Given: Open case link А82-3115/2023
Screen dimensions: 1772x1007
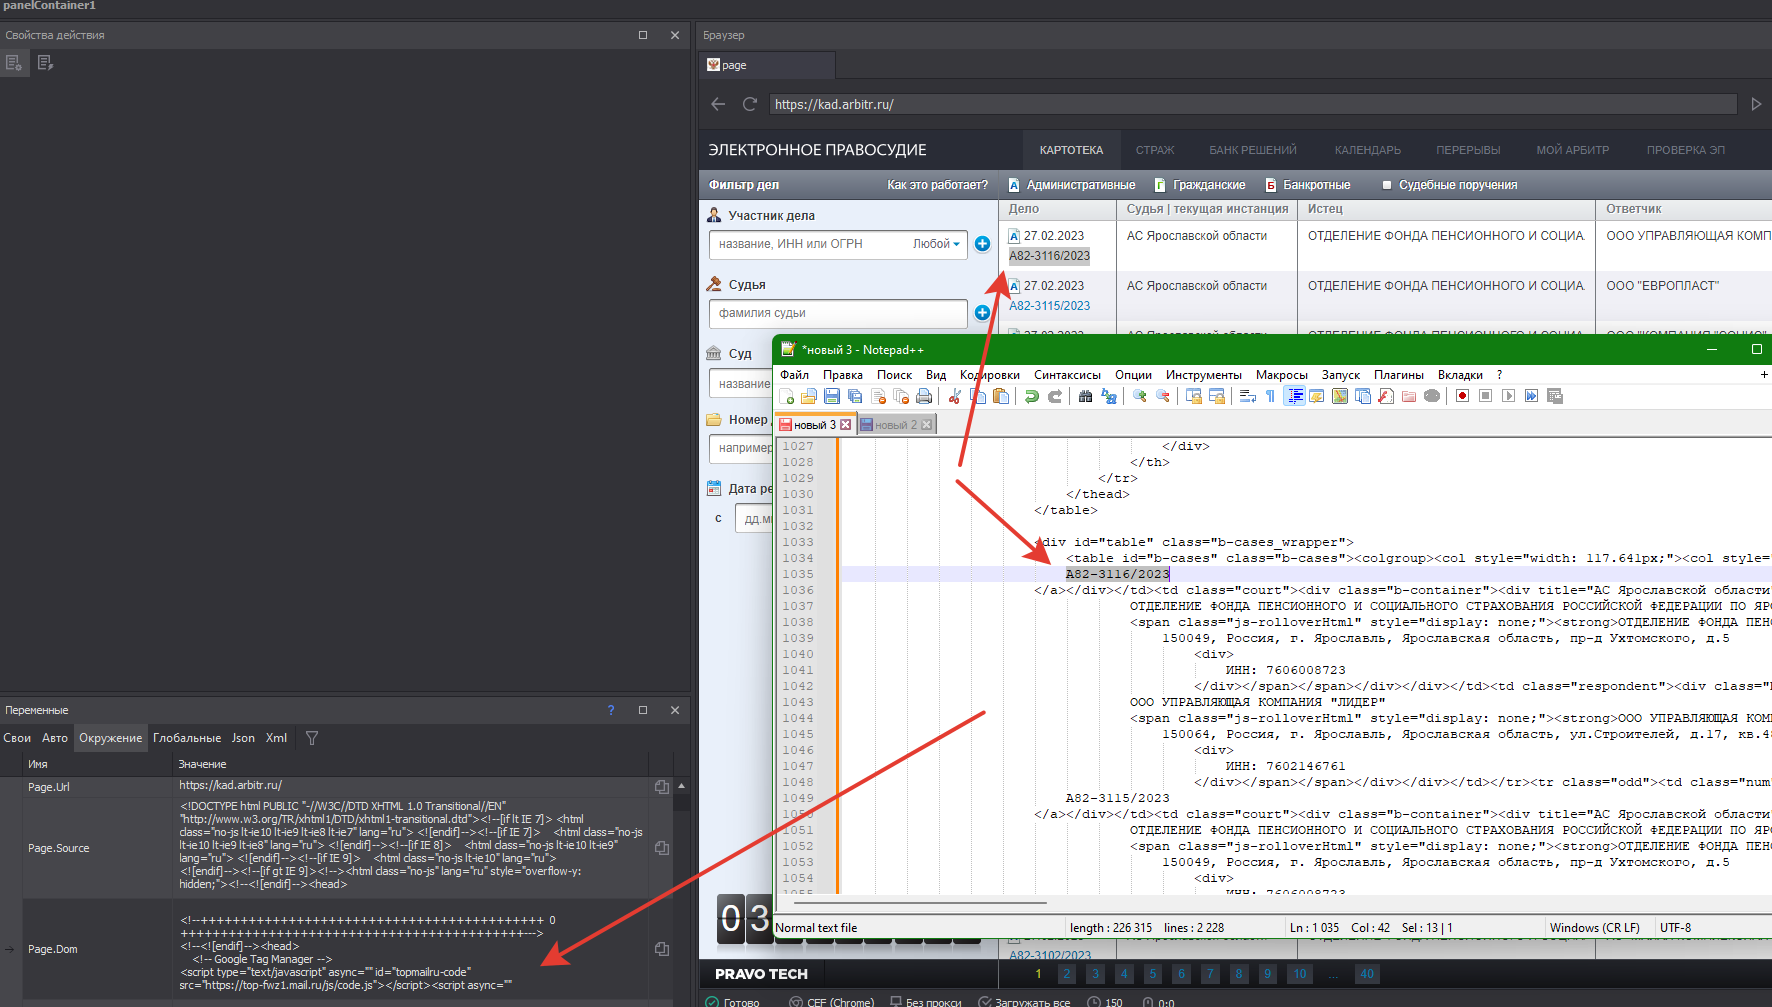Looking at the screenshot, I should click(1049, 306).
